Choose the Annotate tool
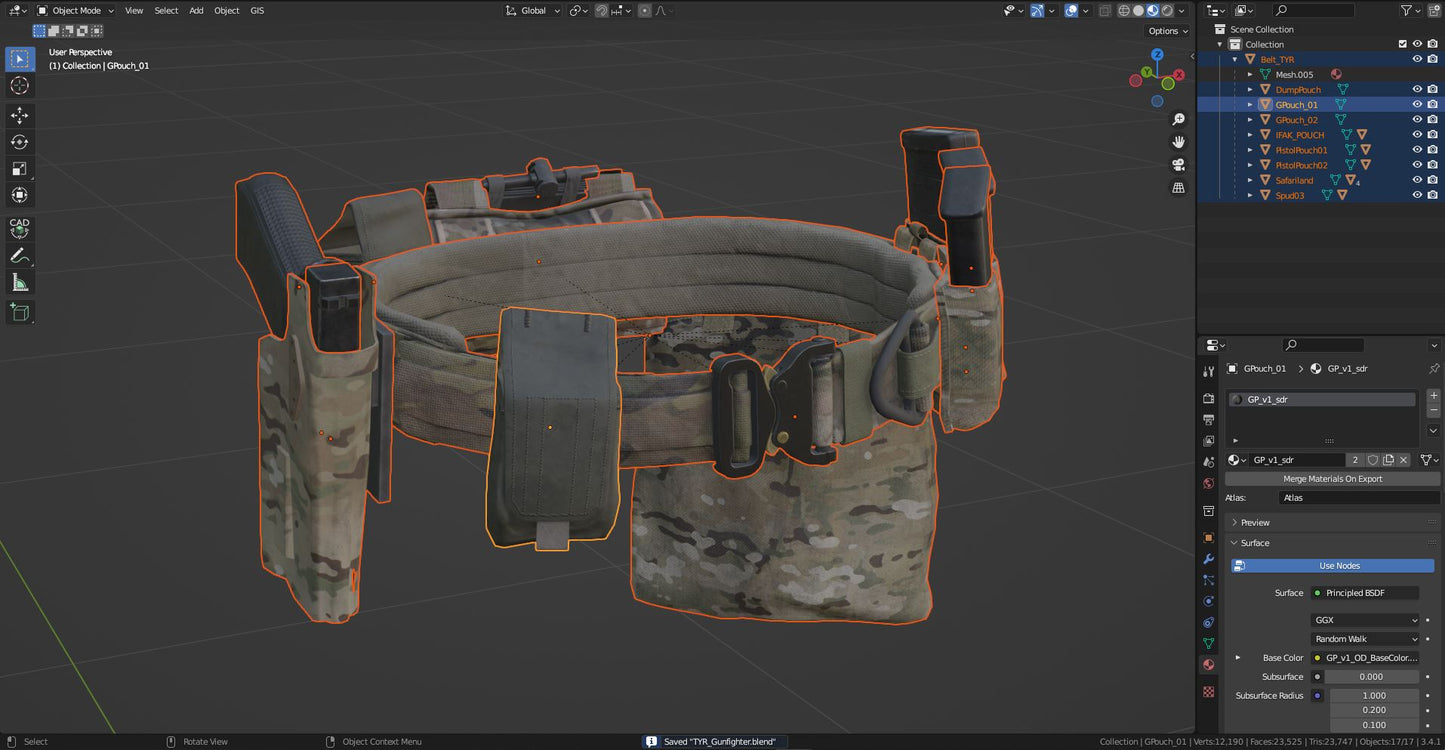This screenshot has height=750, width=1445. point(19,256)
